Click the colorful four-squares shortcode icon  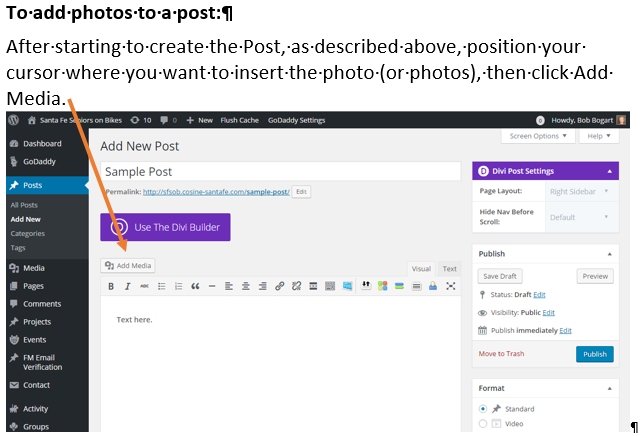point(383,286)
